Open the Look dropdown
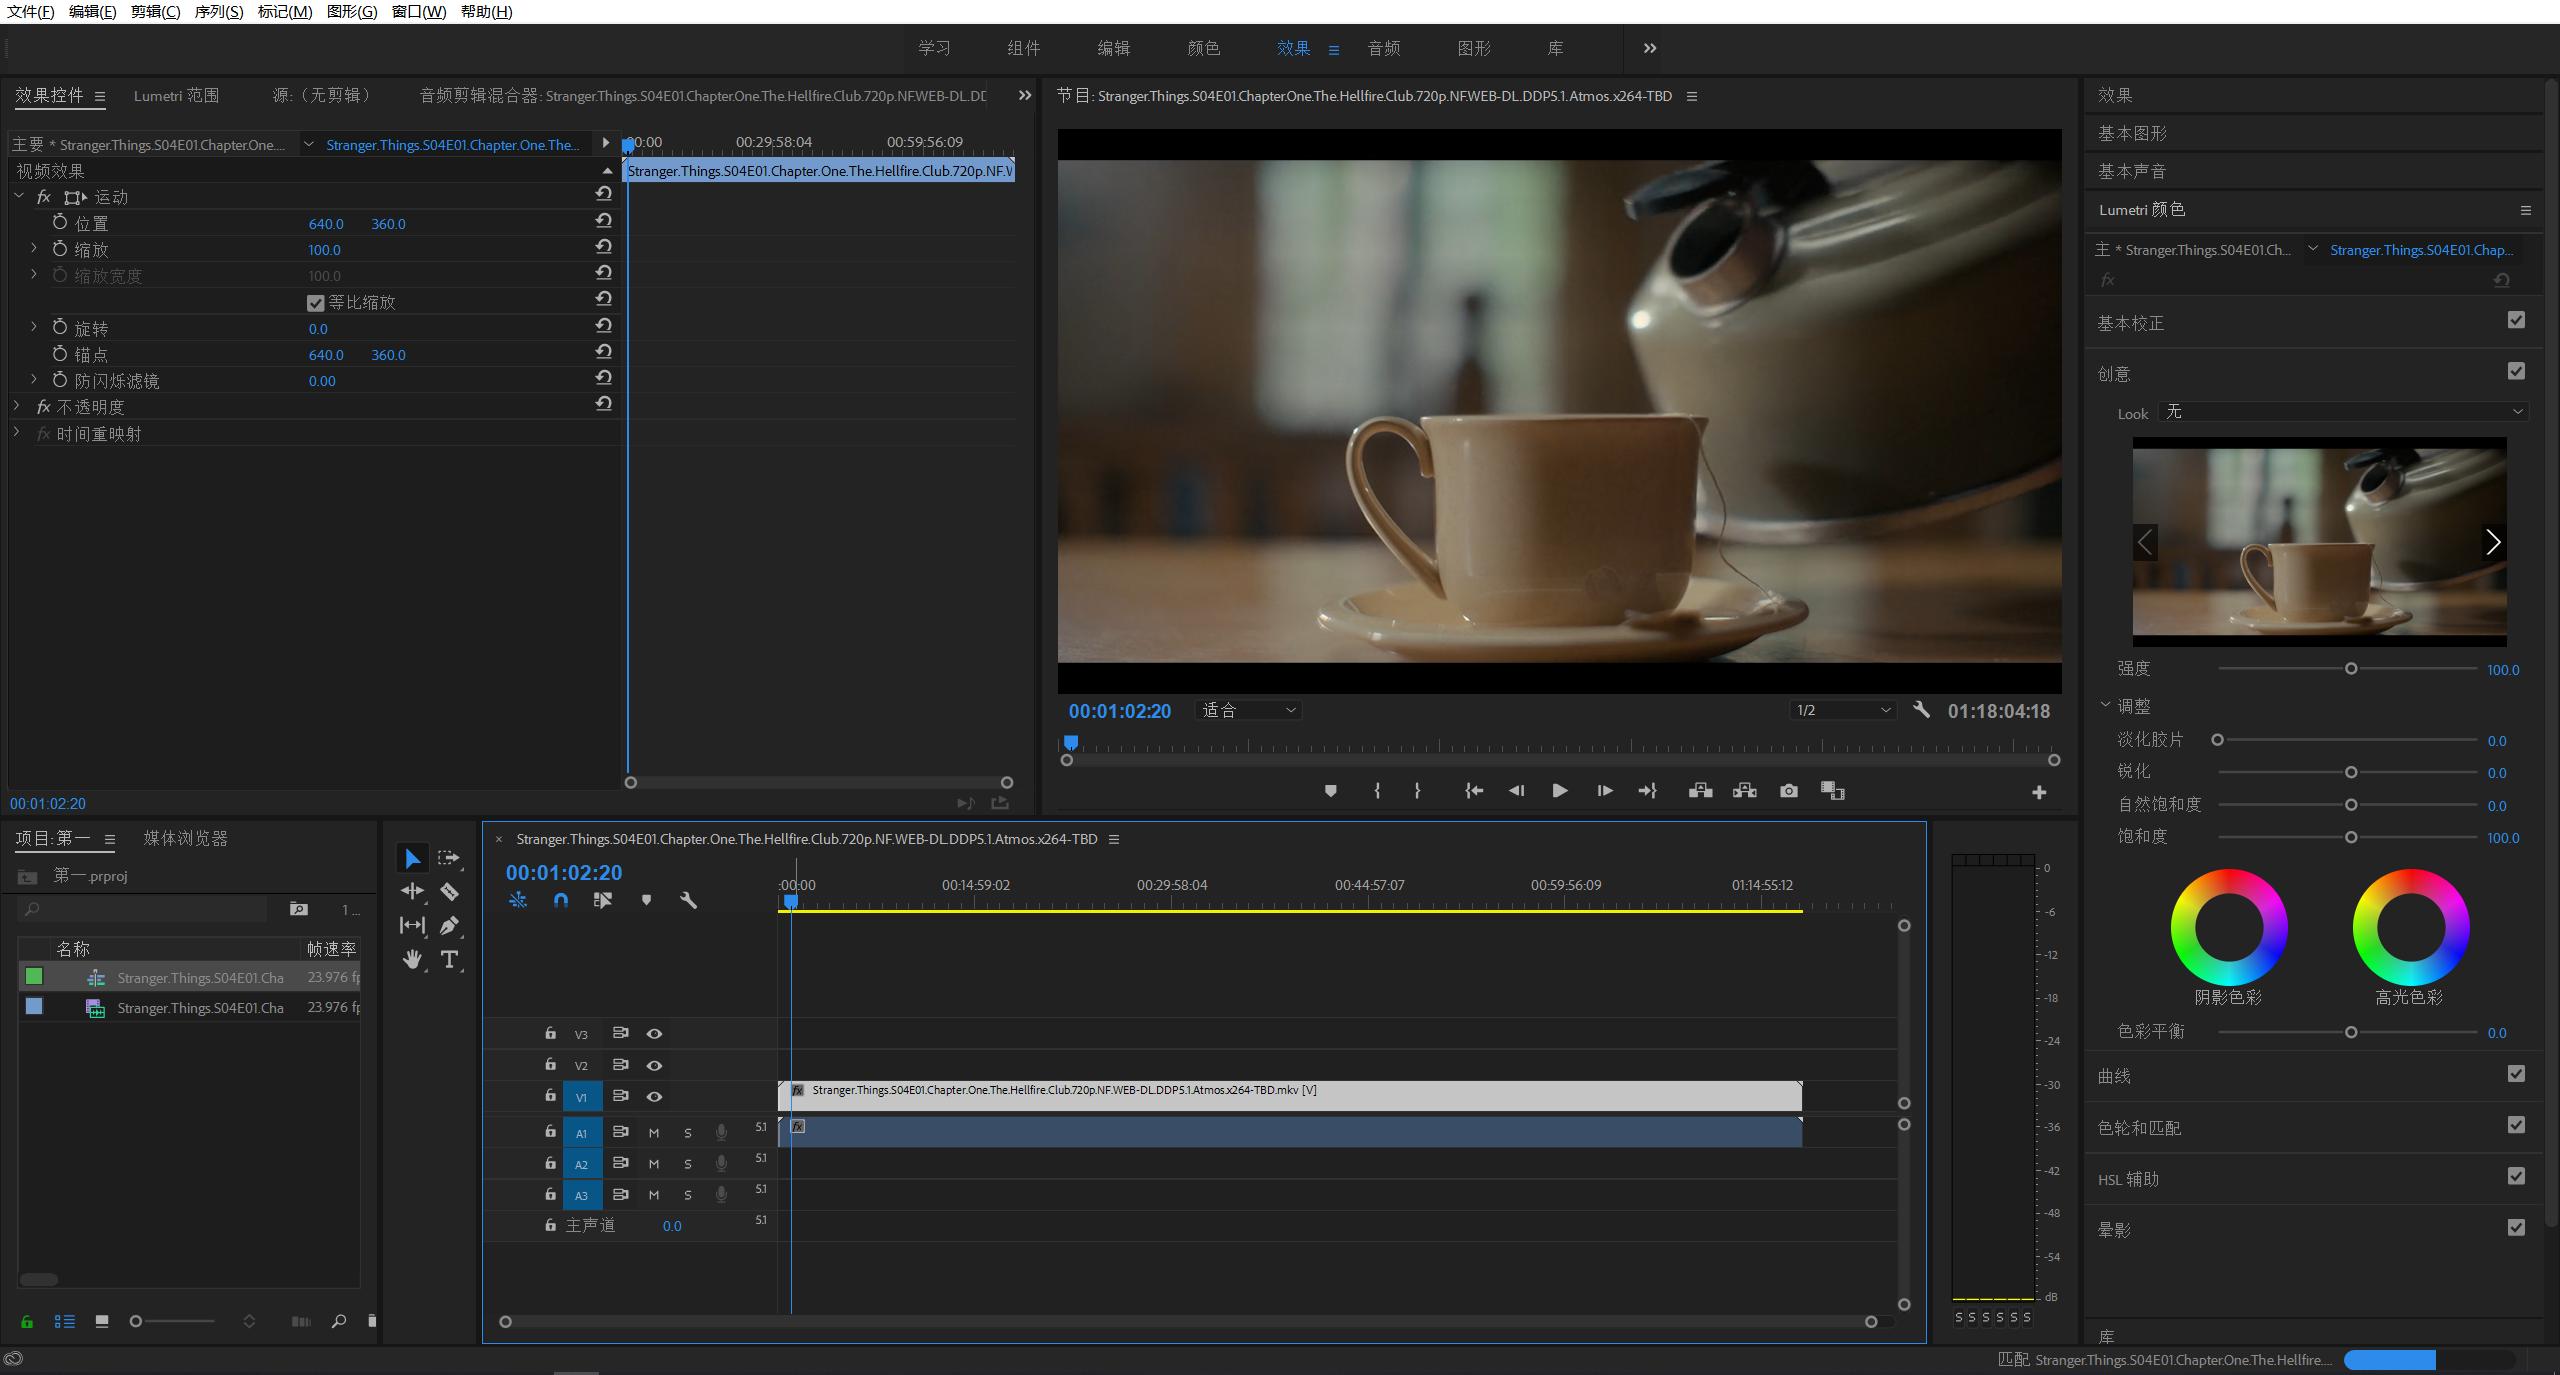2560x1375 pixels. [x=2342, y=412]
